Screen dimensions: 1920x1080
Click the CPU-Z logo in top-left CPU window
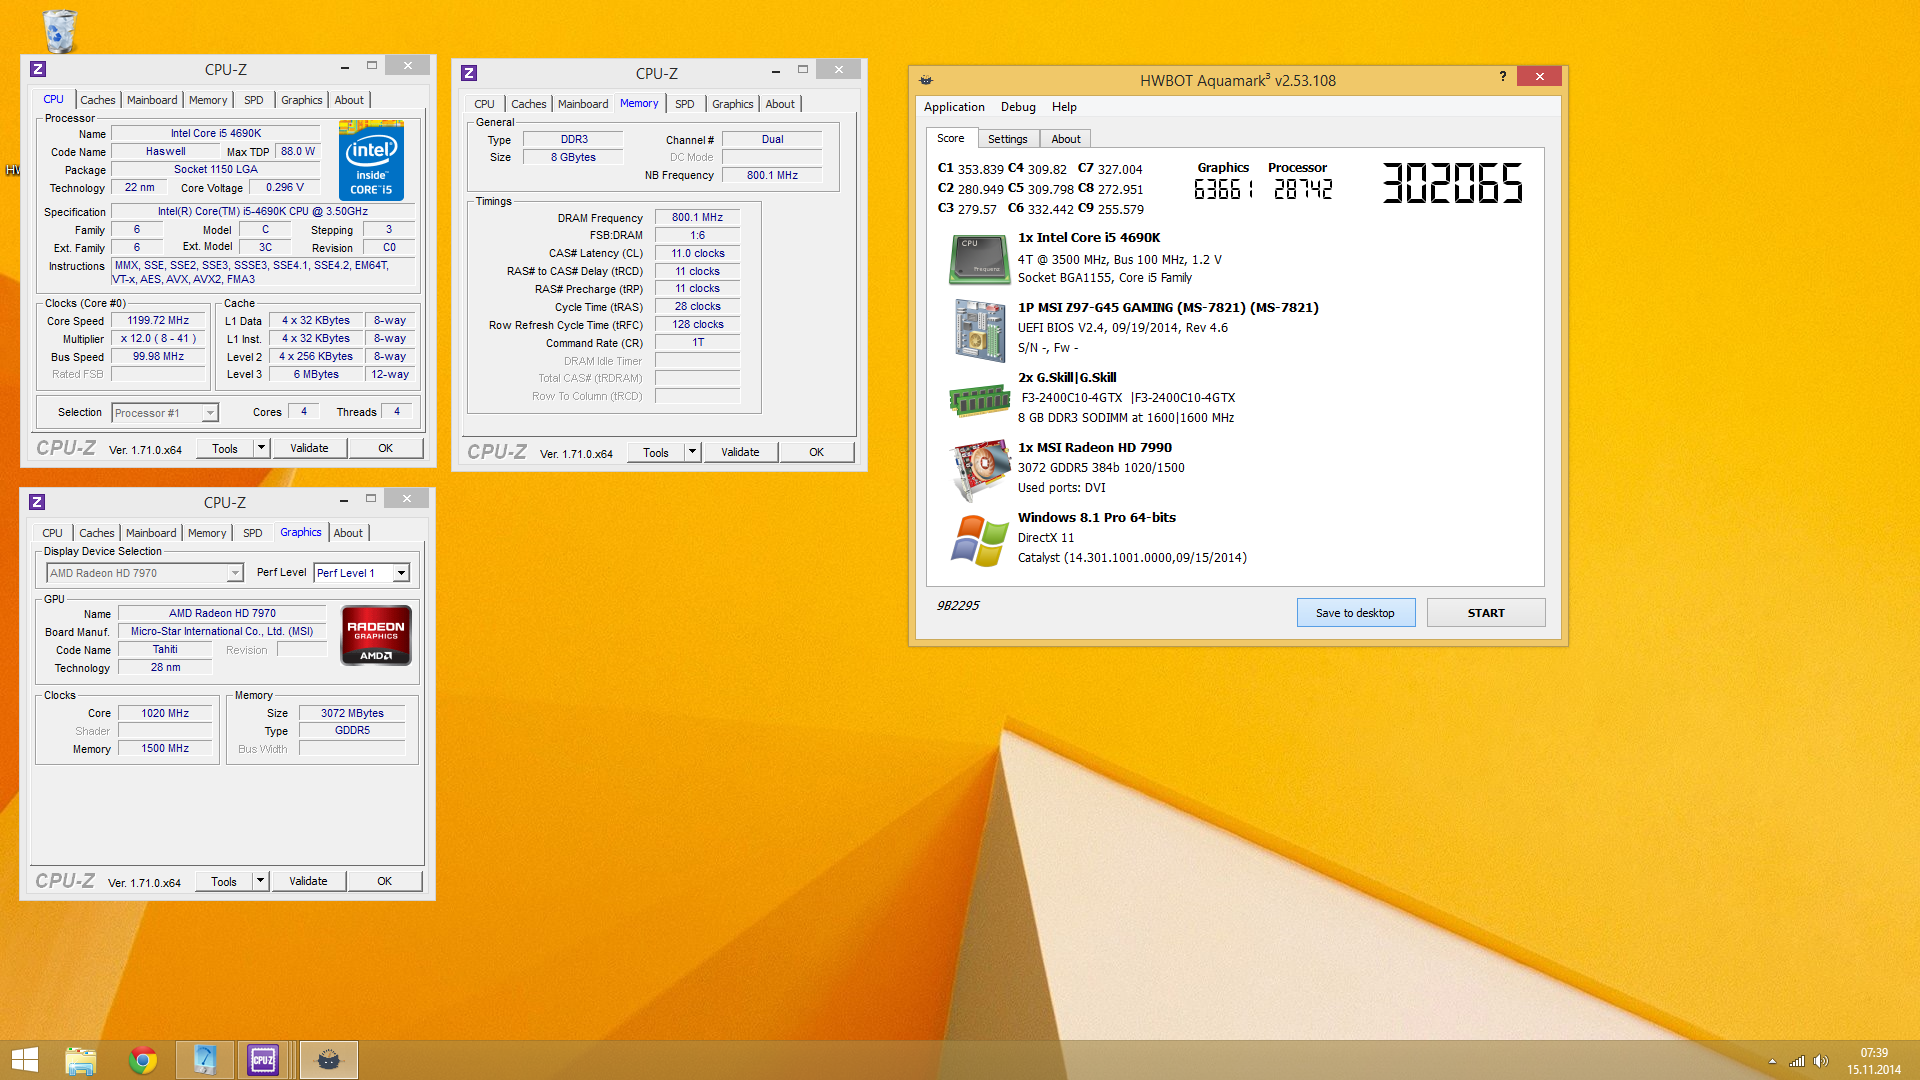pos(38,69)
